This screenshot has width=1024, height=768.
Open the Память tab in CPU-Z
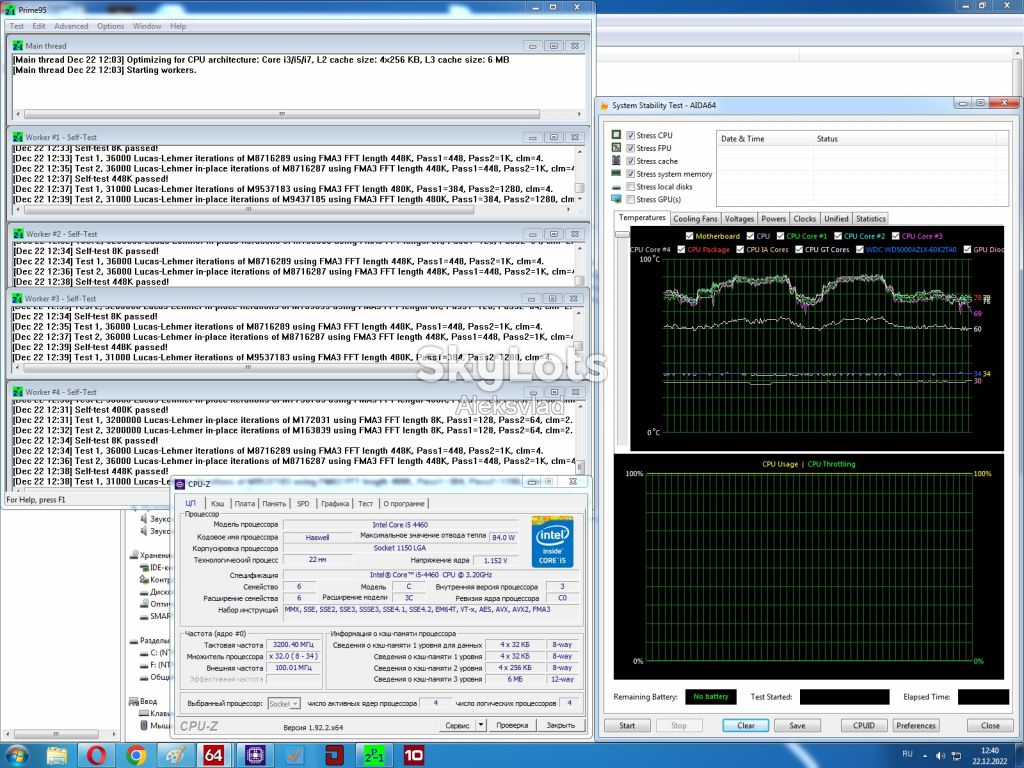tap(274, 504)
